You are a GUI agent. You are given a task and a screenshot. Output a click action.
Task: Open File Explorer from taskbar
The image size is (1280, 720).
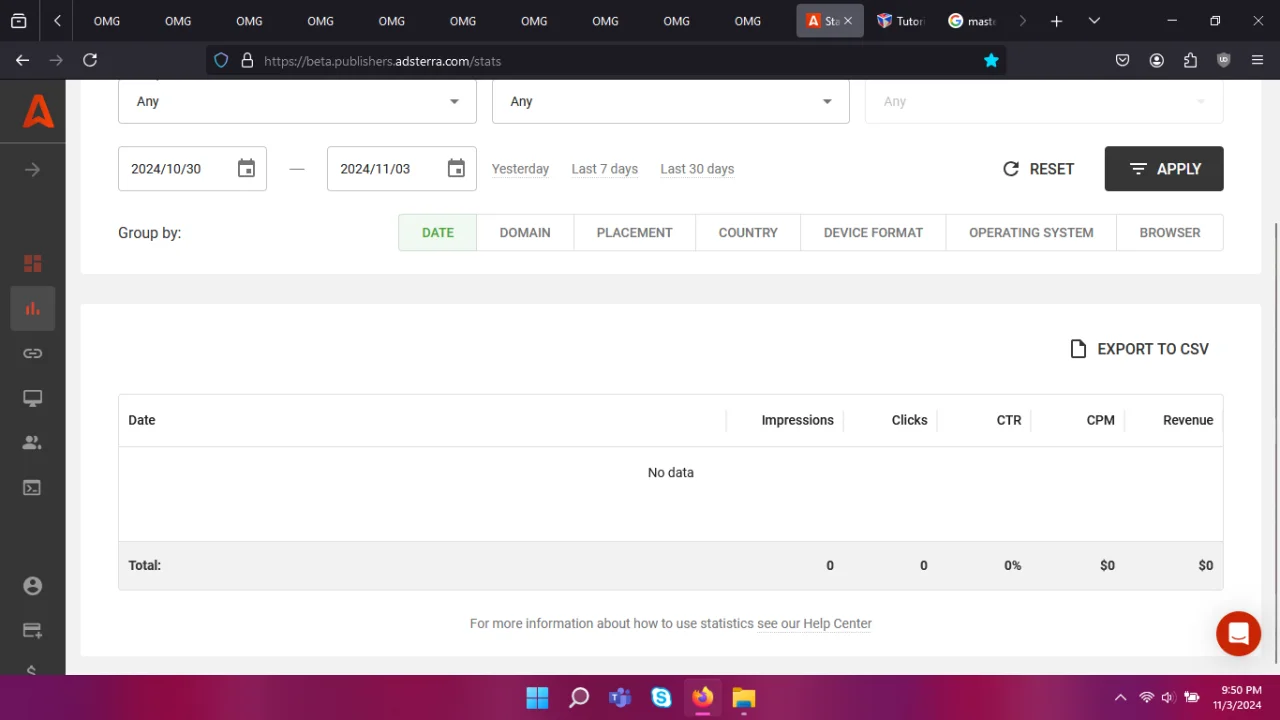tap(743, 697)
